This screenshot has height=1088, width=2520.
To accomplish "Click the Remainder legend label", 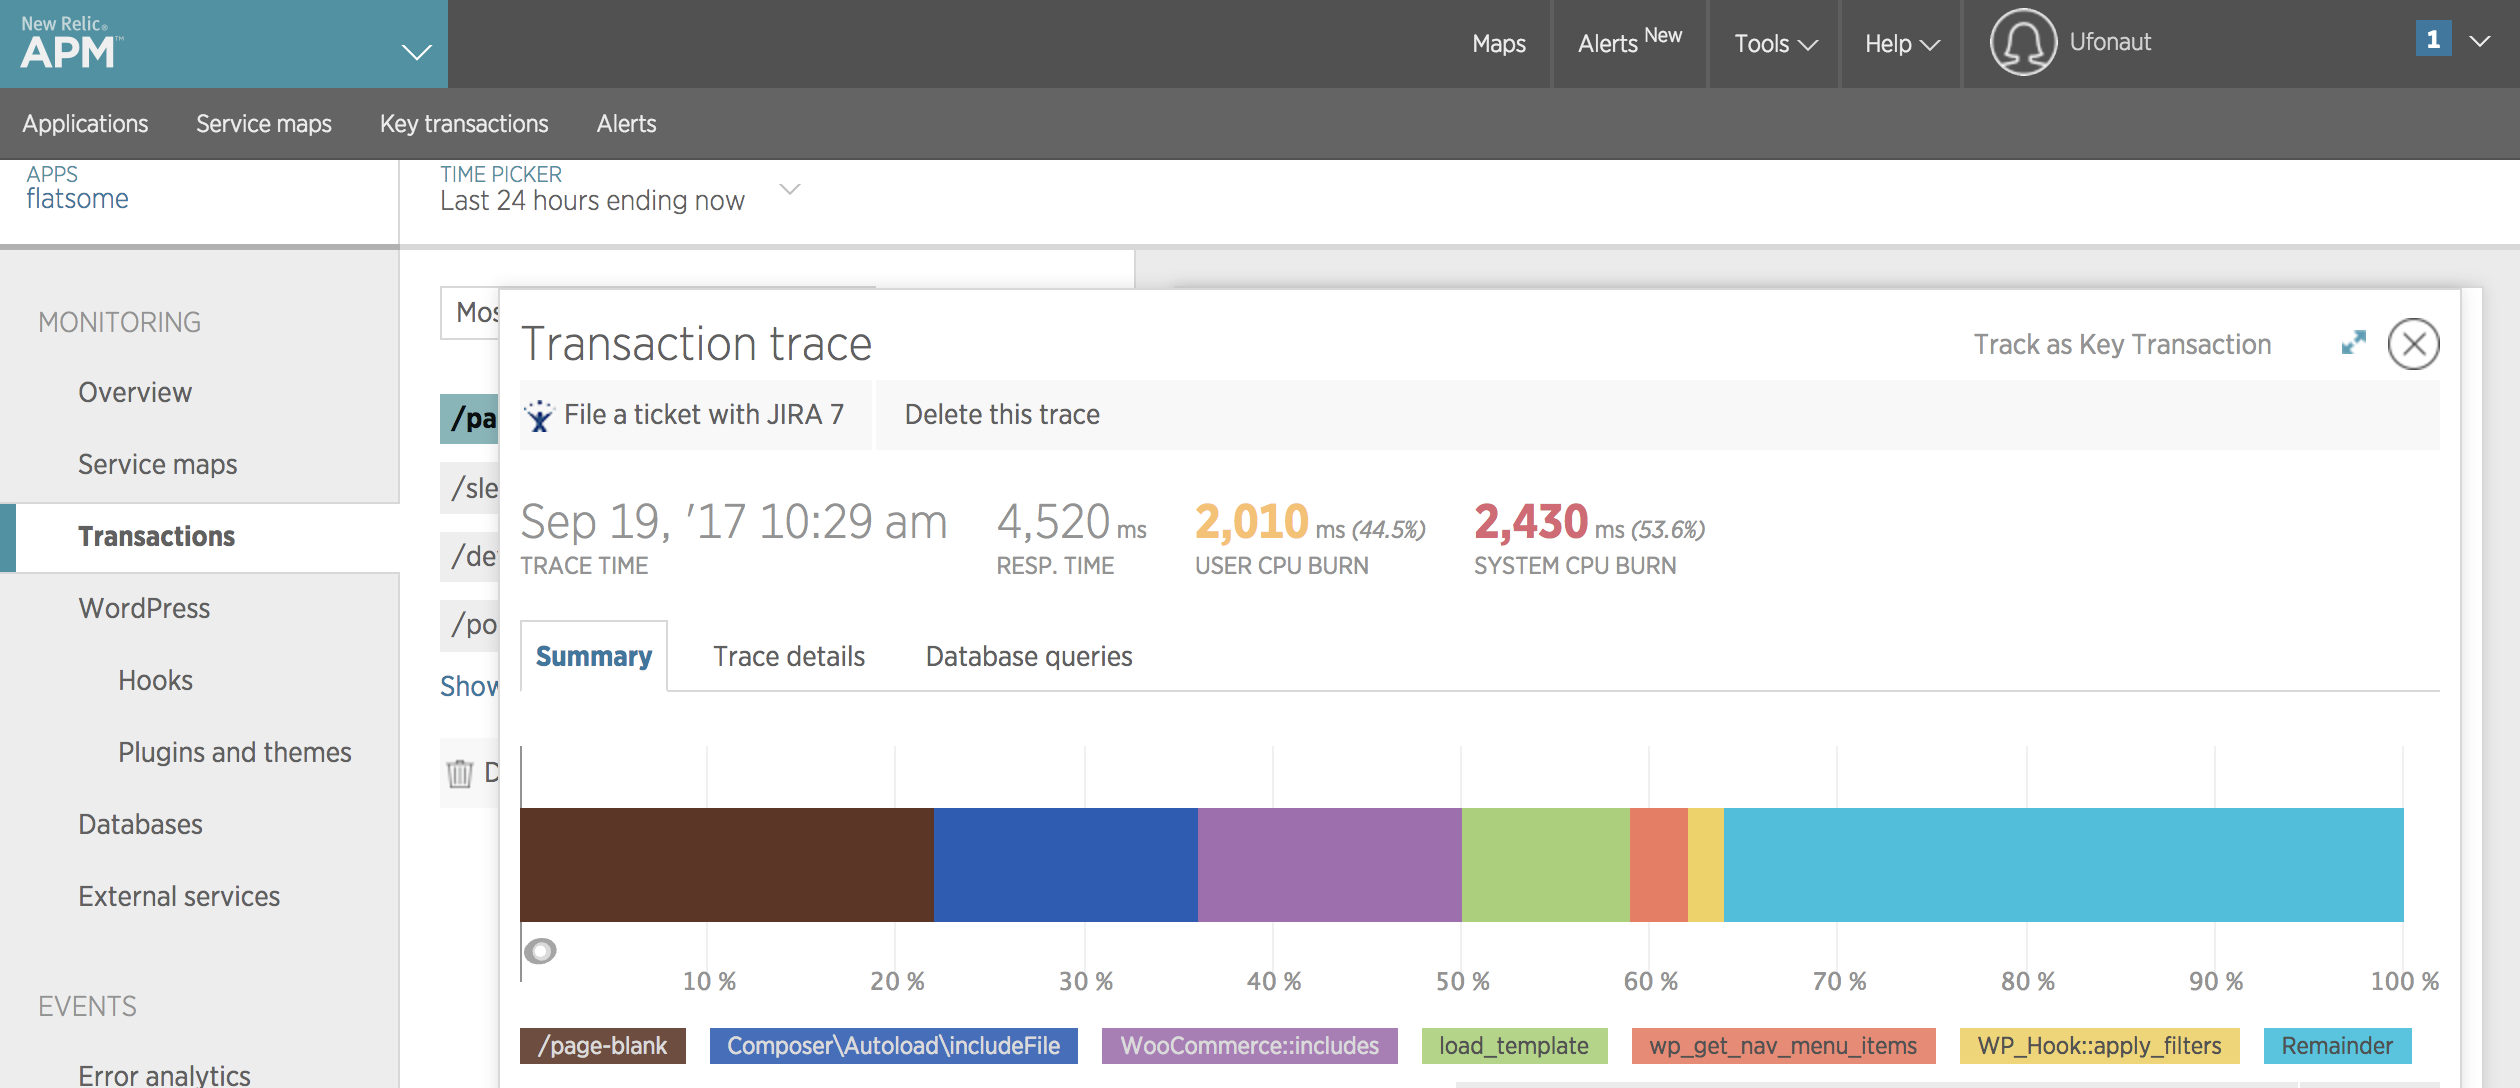I will click(x=2338, y=1046).
